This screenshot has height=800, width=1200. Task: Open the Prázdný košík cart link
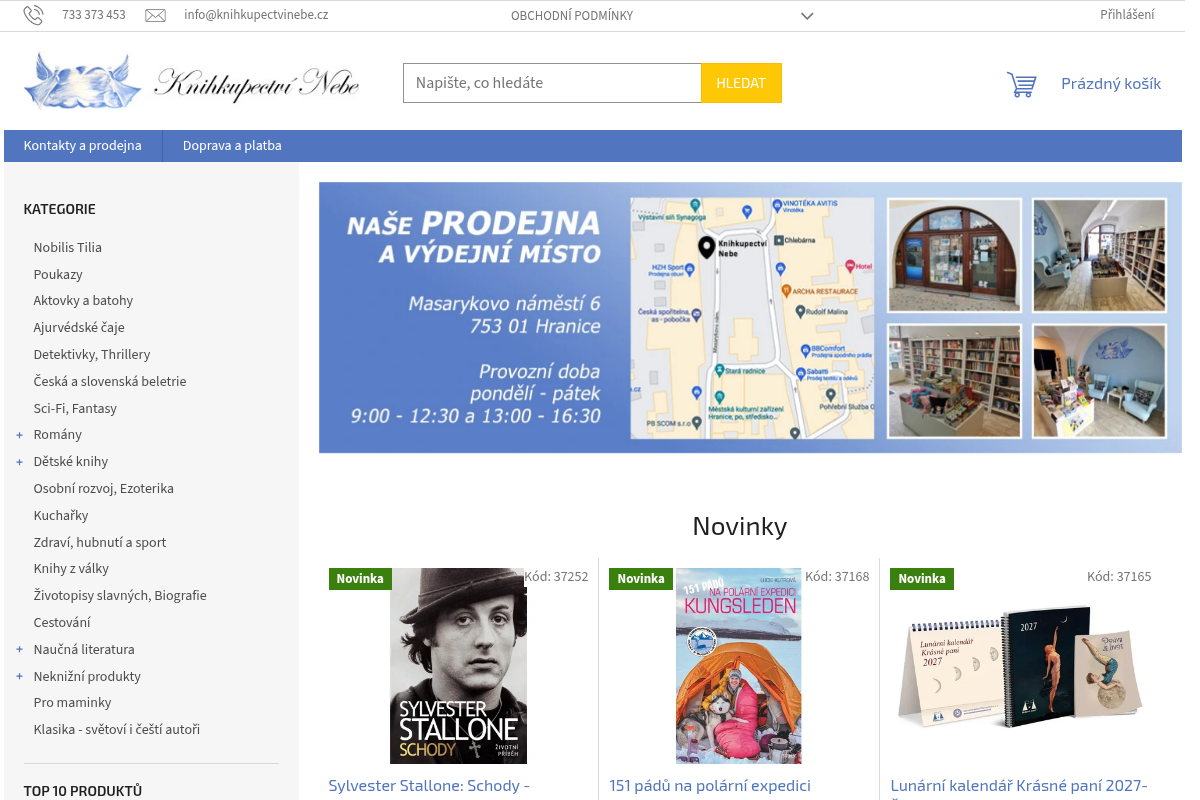coord(1111,84)
